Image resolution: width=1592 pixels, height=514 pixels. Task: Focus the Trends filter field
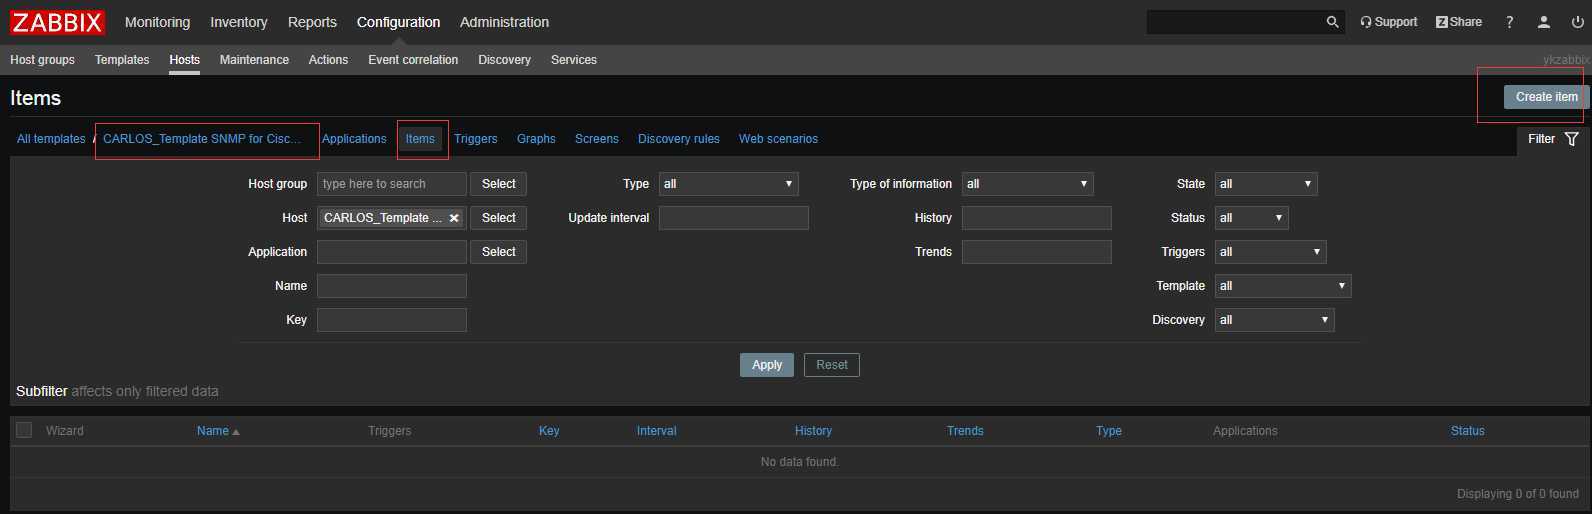coord(1037,252)
